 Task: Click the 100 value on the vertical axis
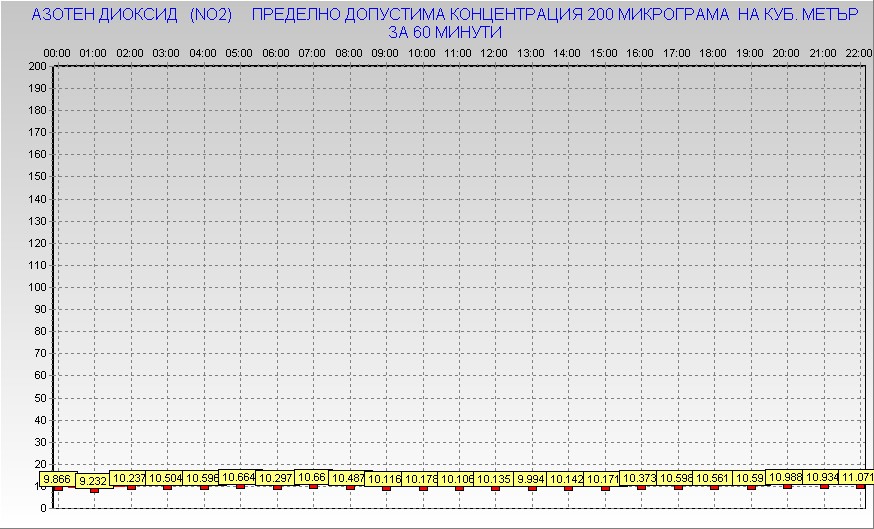coord(37,287)
